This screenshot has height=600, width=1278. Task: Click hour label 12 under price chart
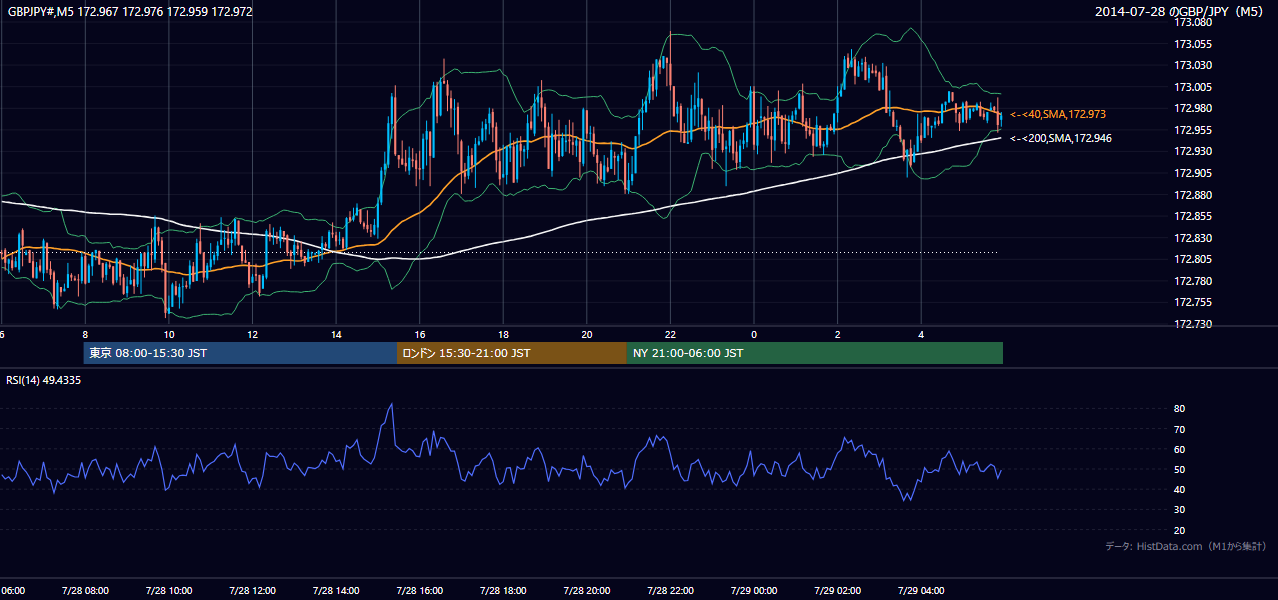tap(252, 335)
